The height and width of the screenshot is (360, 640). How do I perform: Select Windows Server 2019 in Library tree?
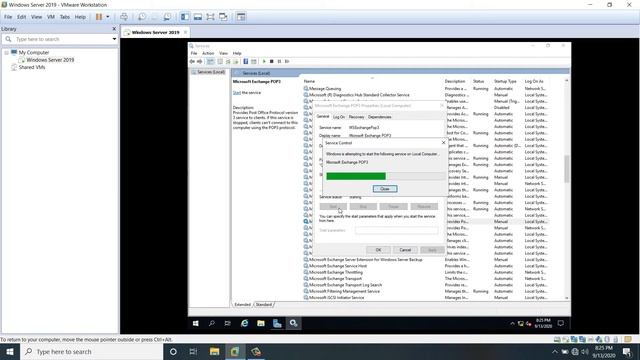(x=50, y=60)
